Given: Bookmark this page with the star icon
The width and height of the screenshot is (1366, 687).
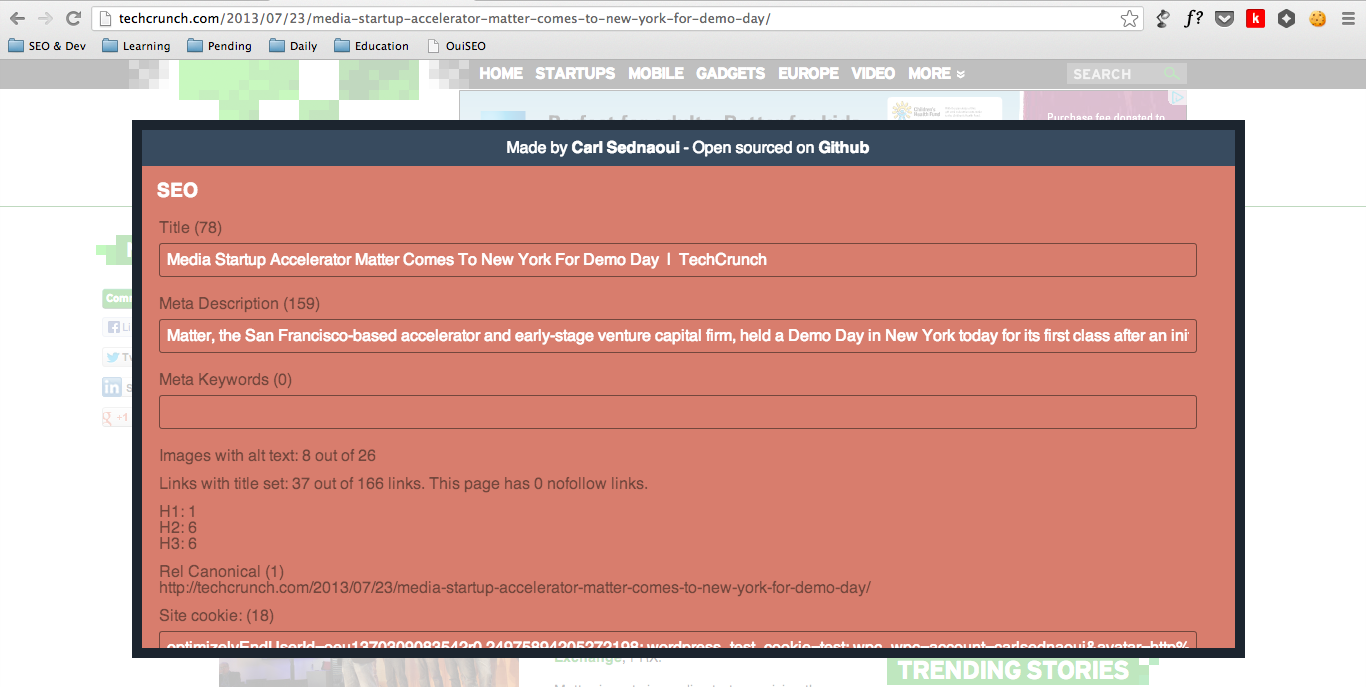Looking at the screenshot, I should [x=1129, y=18].
